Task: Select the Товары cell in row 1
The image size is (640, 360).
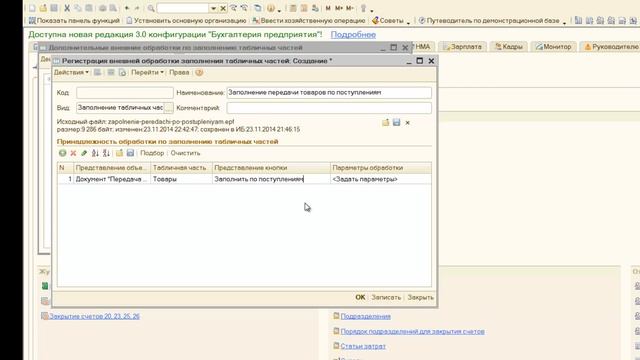Action: tap(182, 179)
